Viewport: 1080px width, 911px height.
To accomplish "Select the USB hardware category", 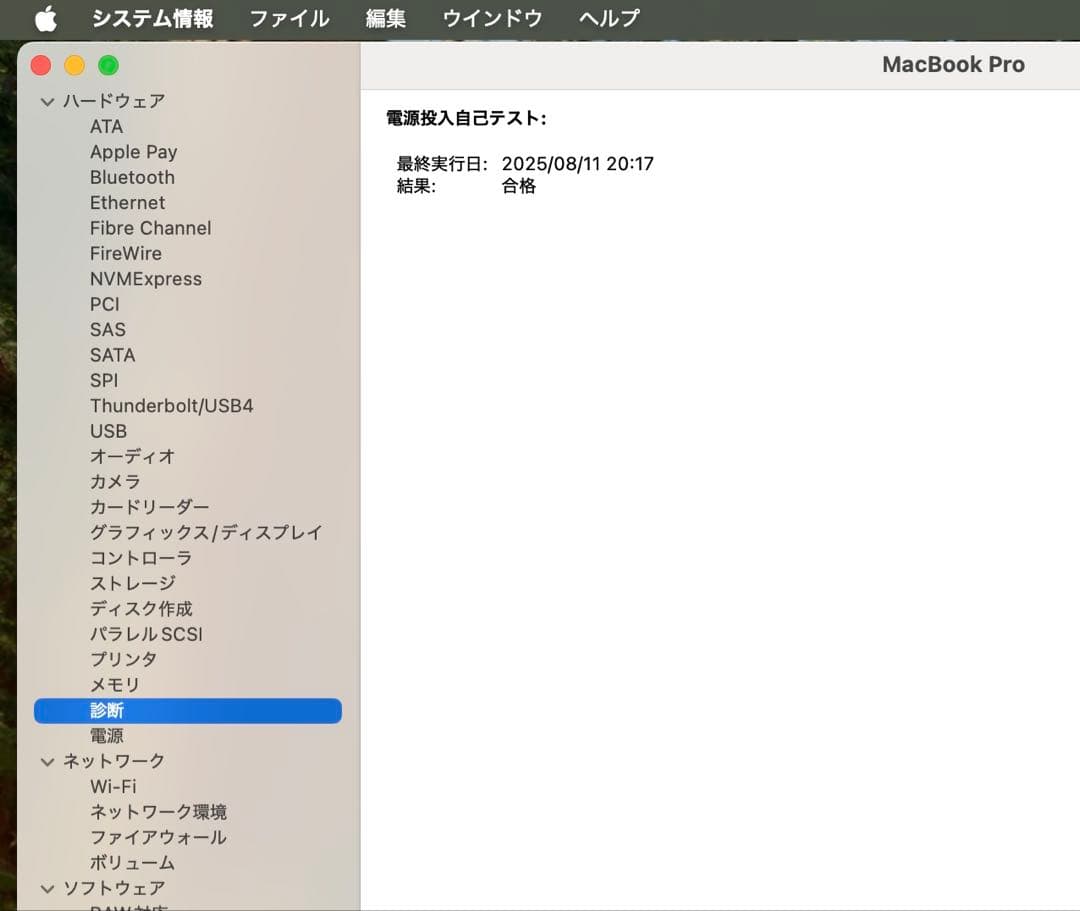I will [x=107, y=431].
